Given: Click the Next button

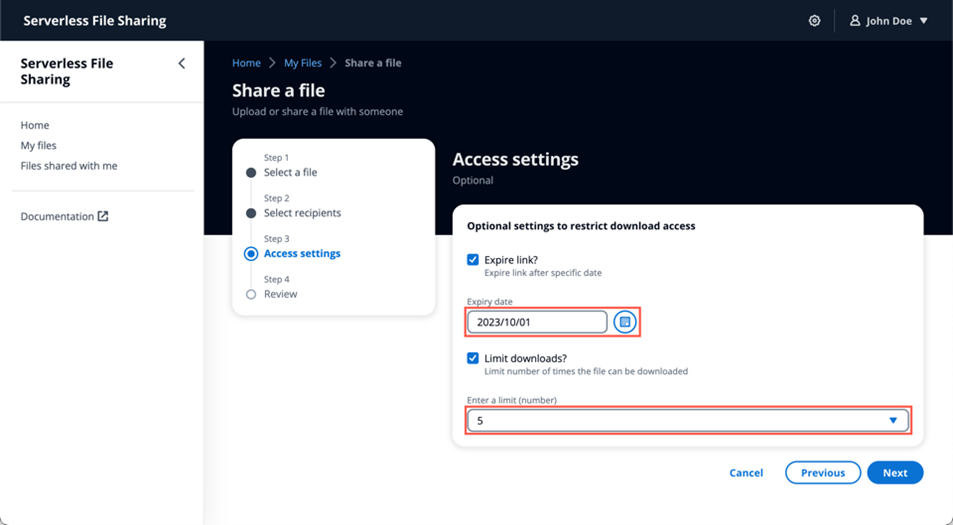Looking at the screenshot, I should click(x=895, y=473).
